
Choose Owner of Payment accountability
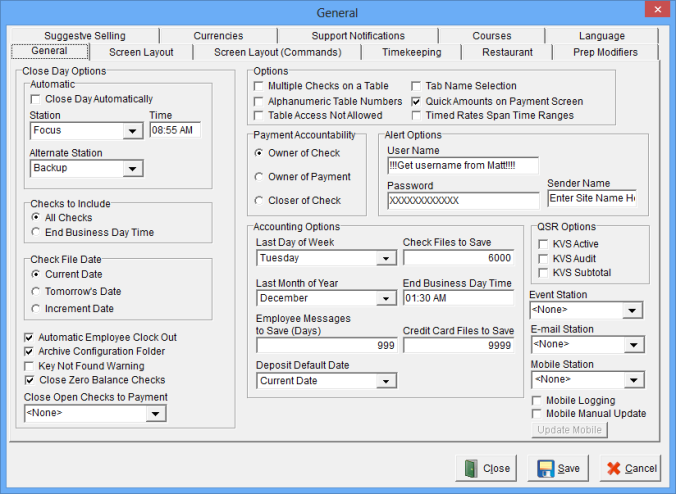point(259,177)
